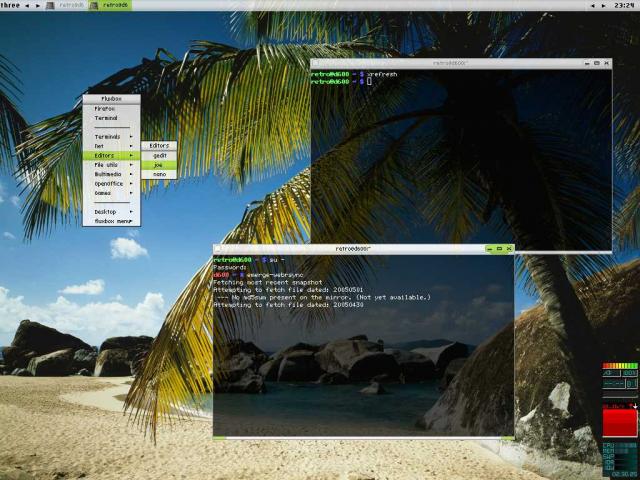640x480 pixels.
Task: Click terminal icon of active taskbar entry
Action: pos(94,6)
